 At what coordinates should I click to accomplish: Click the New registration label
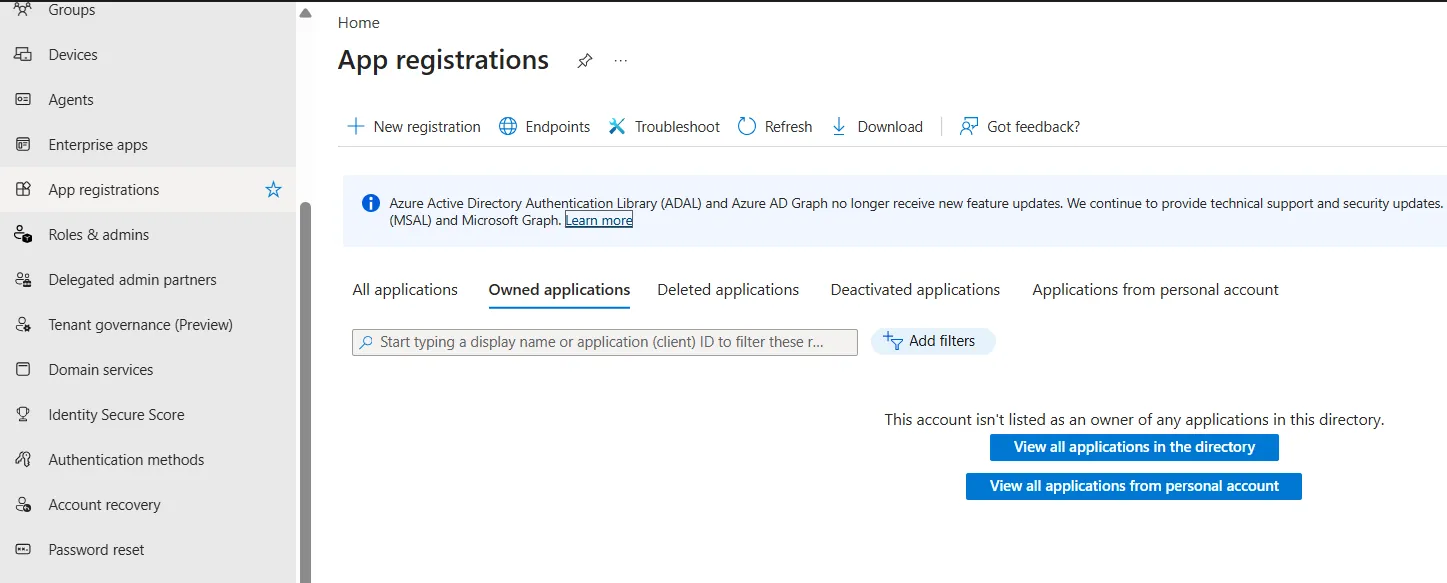click(427, 126)
